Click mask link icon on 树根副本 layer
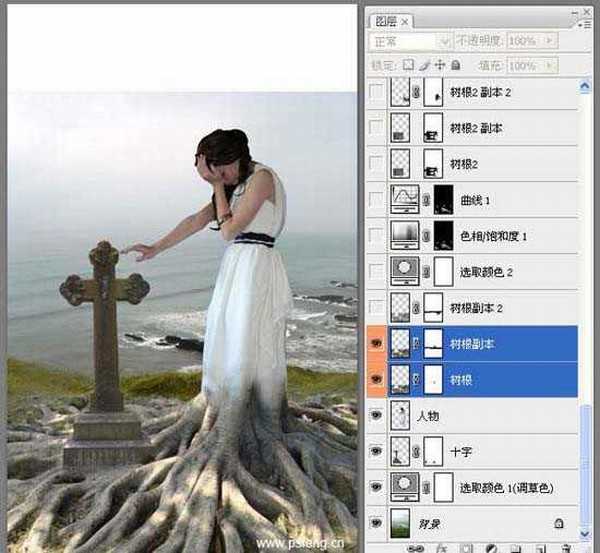Viewport: 600px width, 553px height. [x=416, y=344]
